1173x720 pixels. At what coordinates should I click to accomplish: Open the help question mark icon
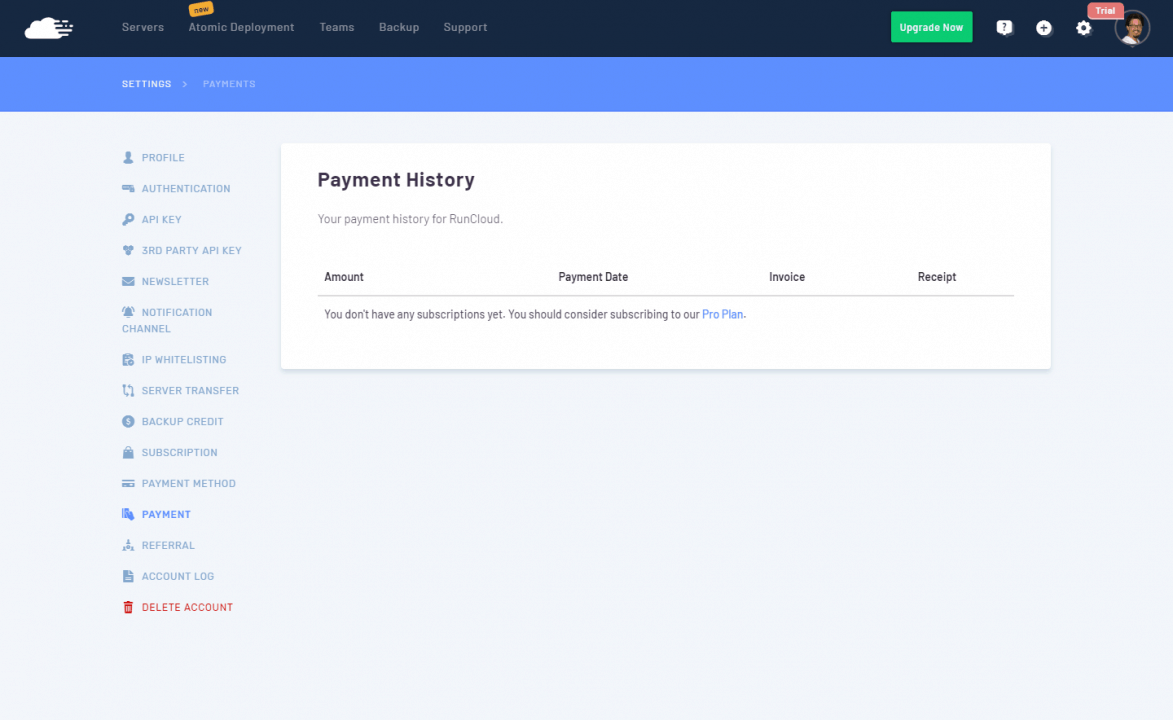1004,28
